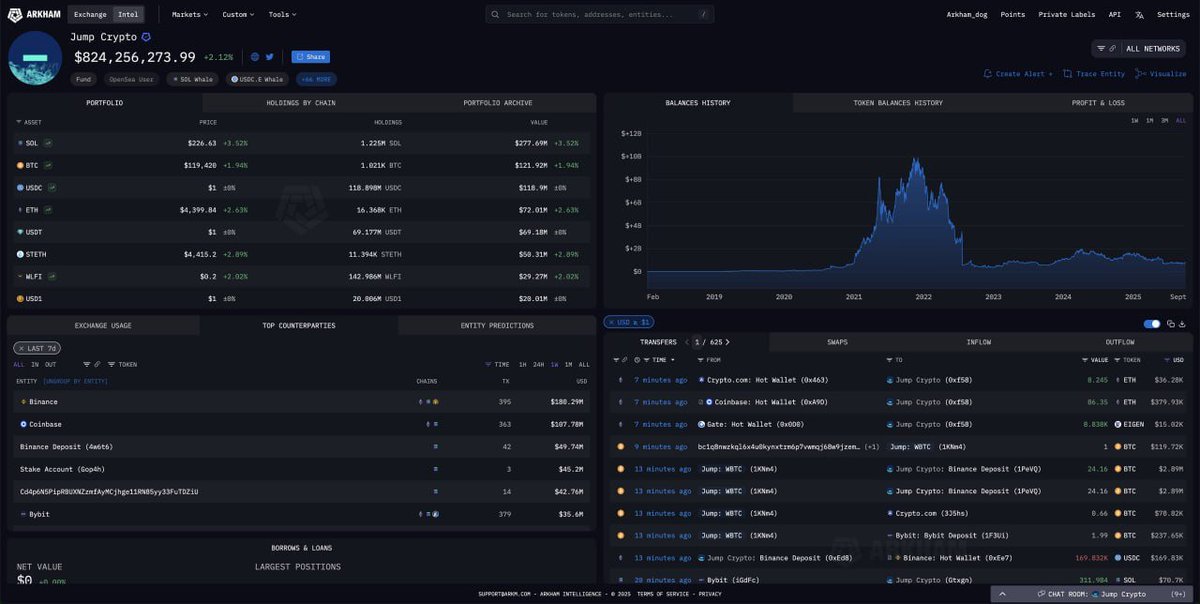
Task: Switch to Portfolio Archive tab
Action: coord(497,103)
